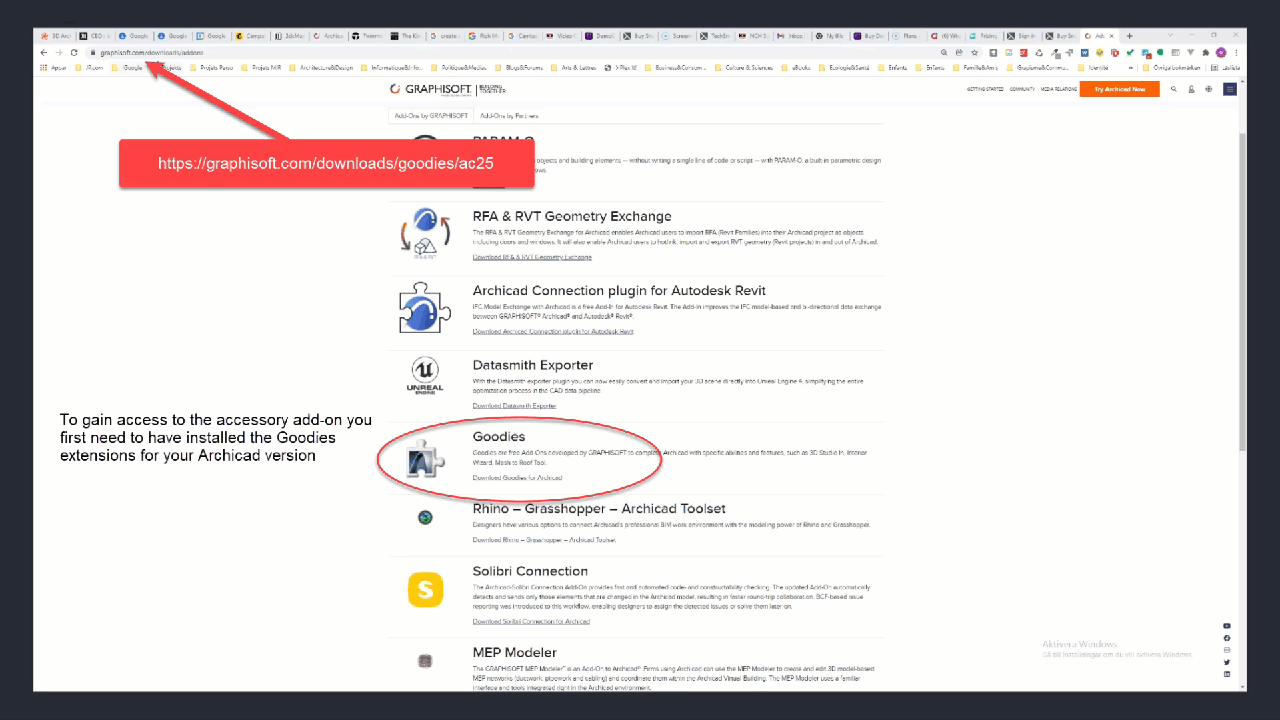Click the Archicad Connection blue puzzle icon
The image size is (1280, 720).
coord(425,307)
